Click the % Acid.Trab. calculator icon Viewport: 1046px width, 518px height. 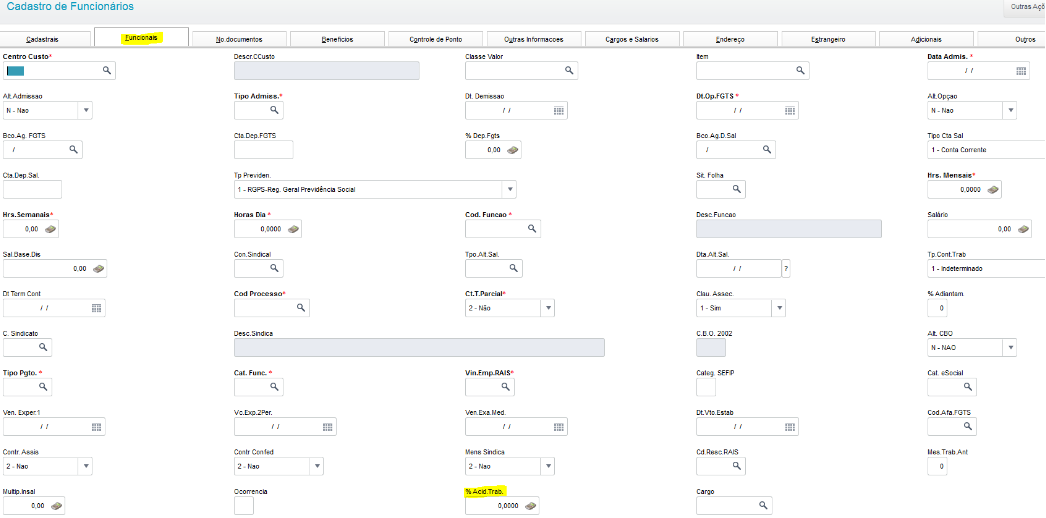(x=530, y=507)
